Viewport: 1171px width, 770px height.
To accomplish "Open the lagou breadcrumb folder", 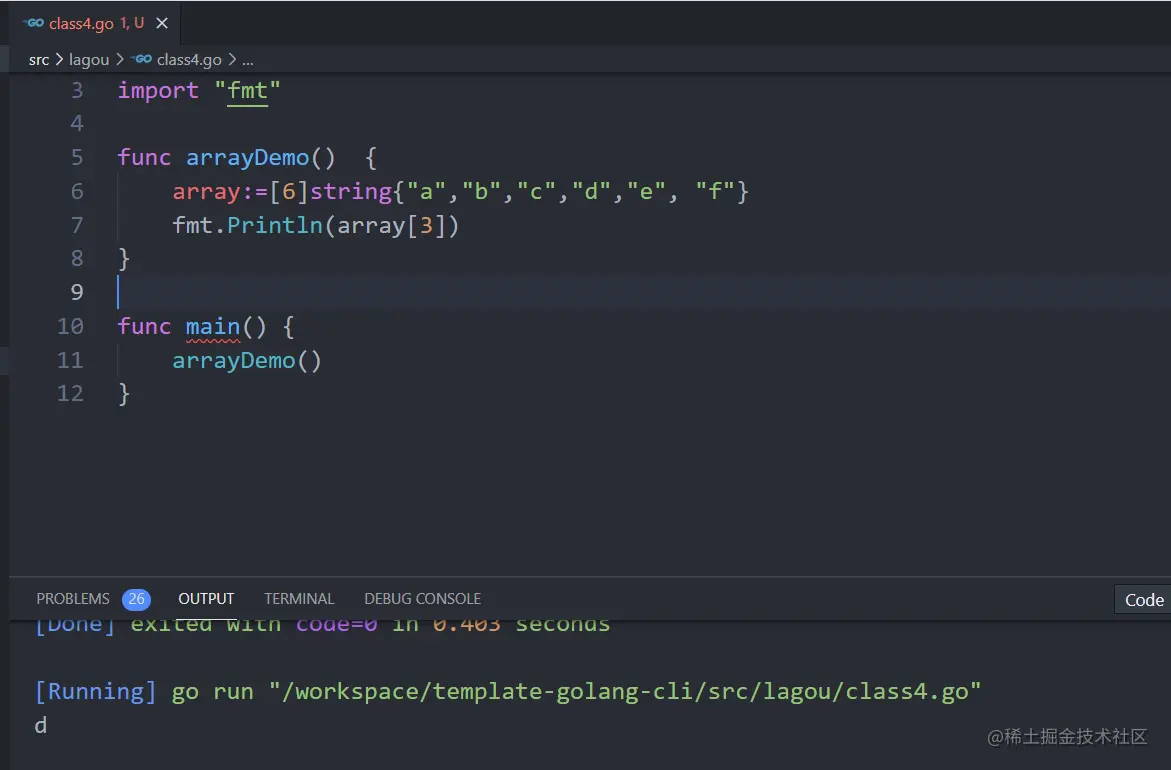I will coord(89,60).
